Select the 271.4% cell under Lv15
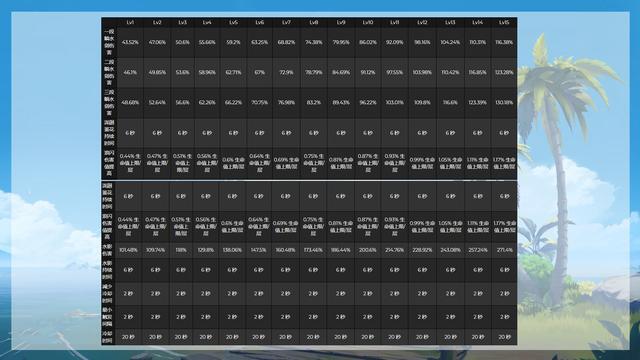 (x=504, y=250)
